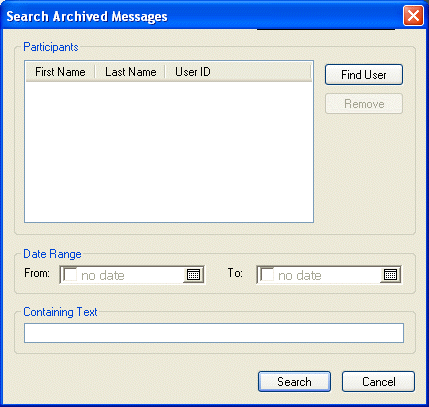The height and width of the screenshot is (407, 429).
Task: Sort participants by User ID column
Action: [238, 72]
